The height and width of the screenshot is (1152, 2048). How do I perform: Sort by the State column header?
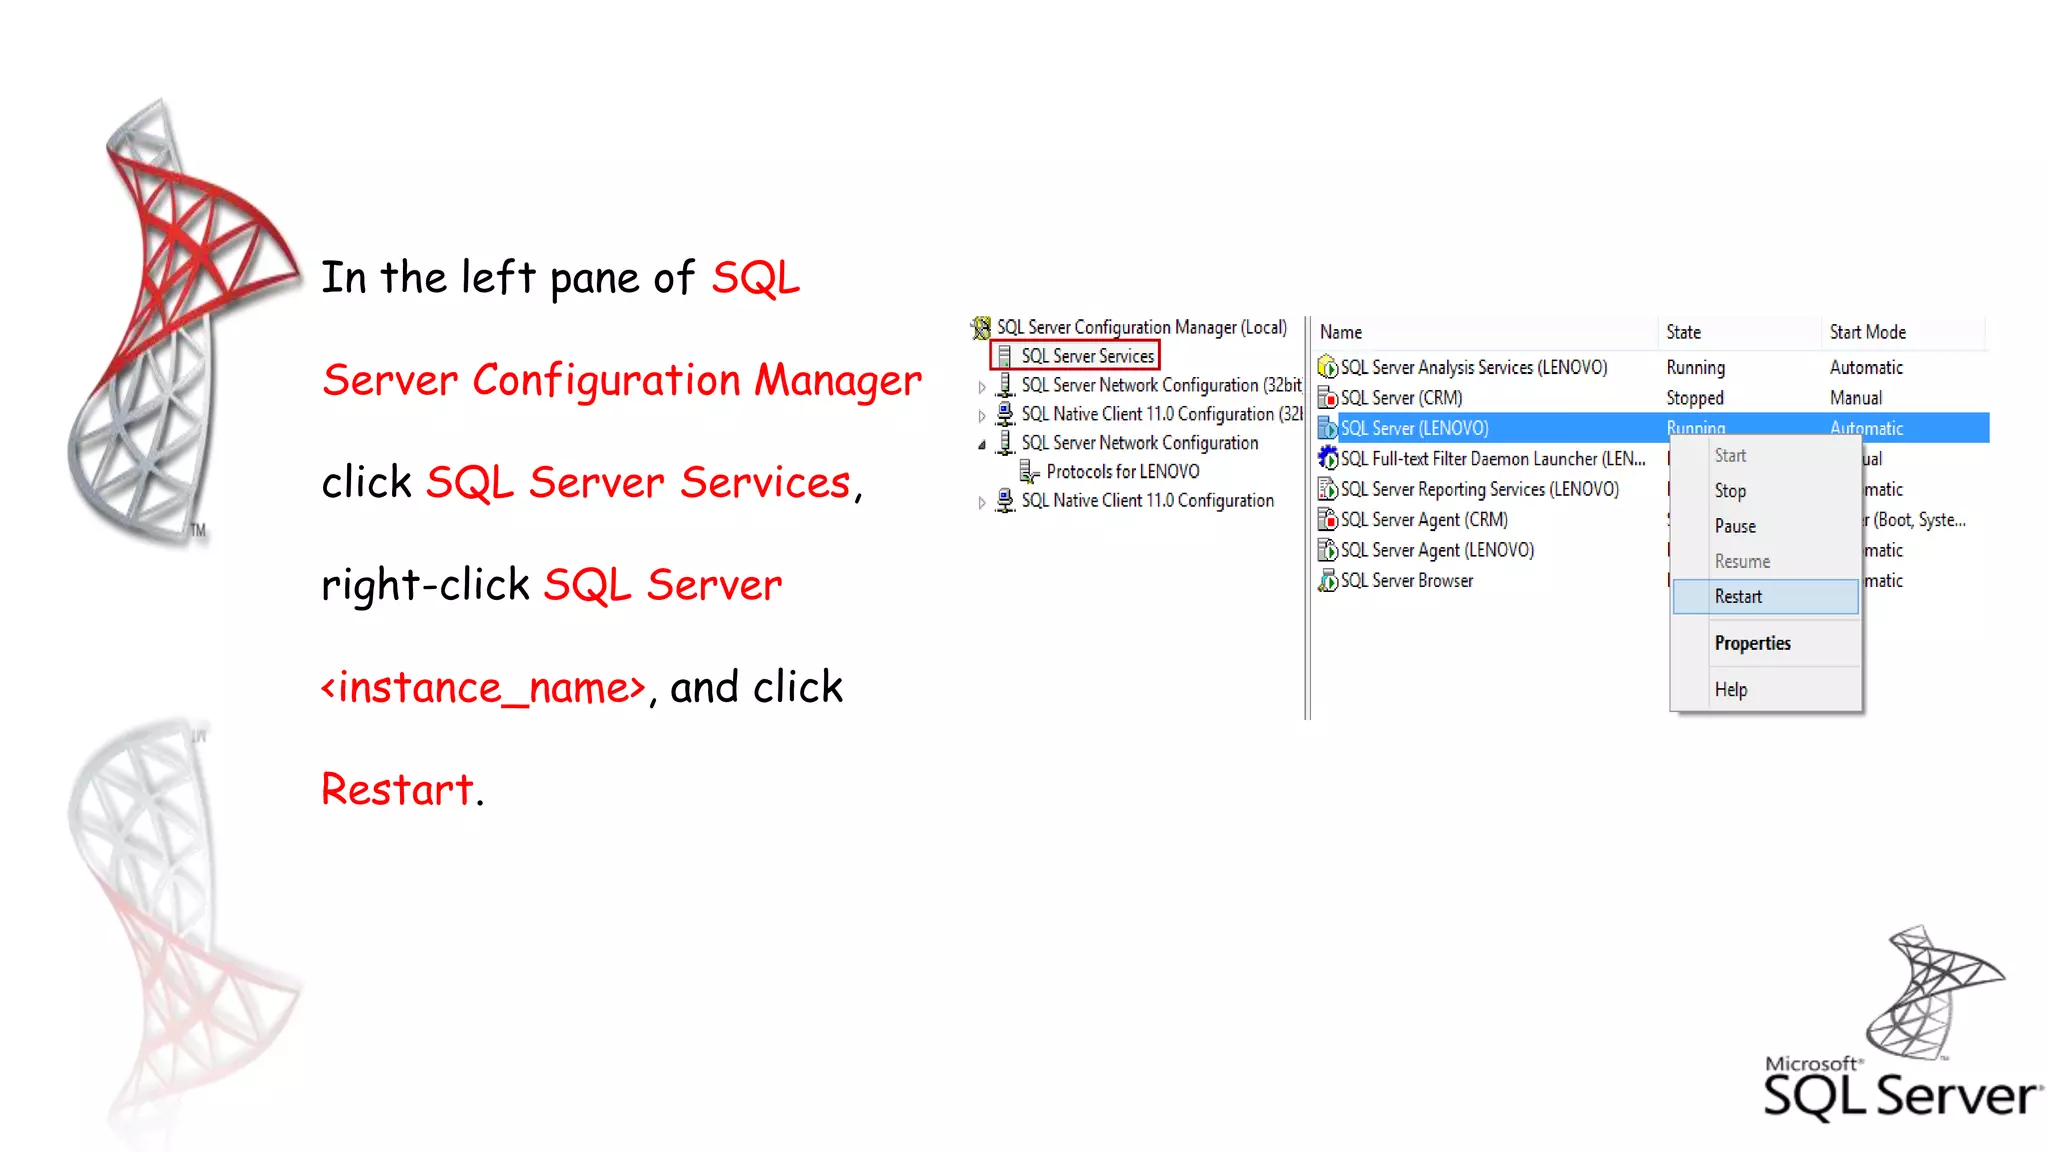(x=1739, y=332)
